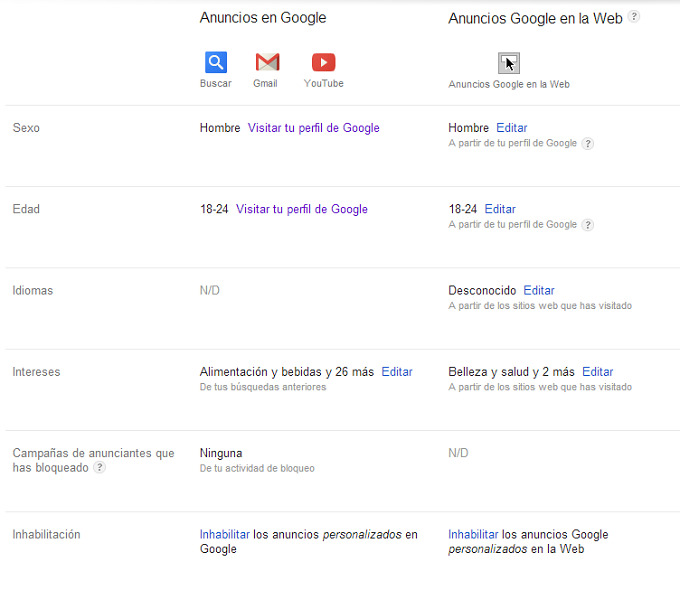Edit 'Alimentación y bebidas' interests
The image size is (680, 590).
tap(396, 371)
